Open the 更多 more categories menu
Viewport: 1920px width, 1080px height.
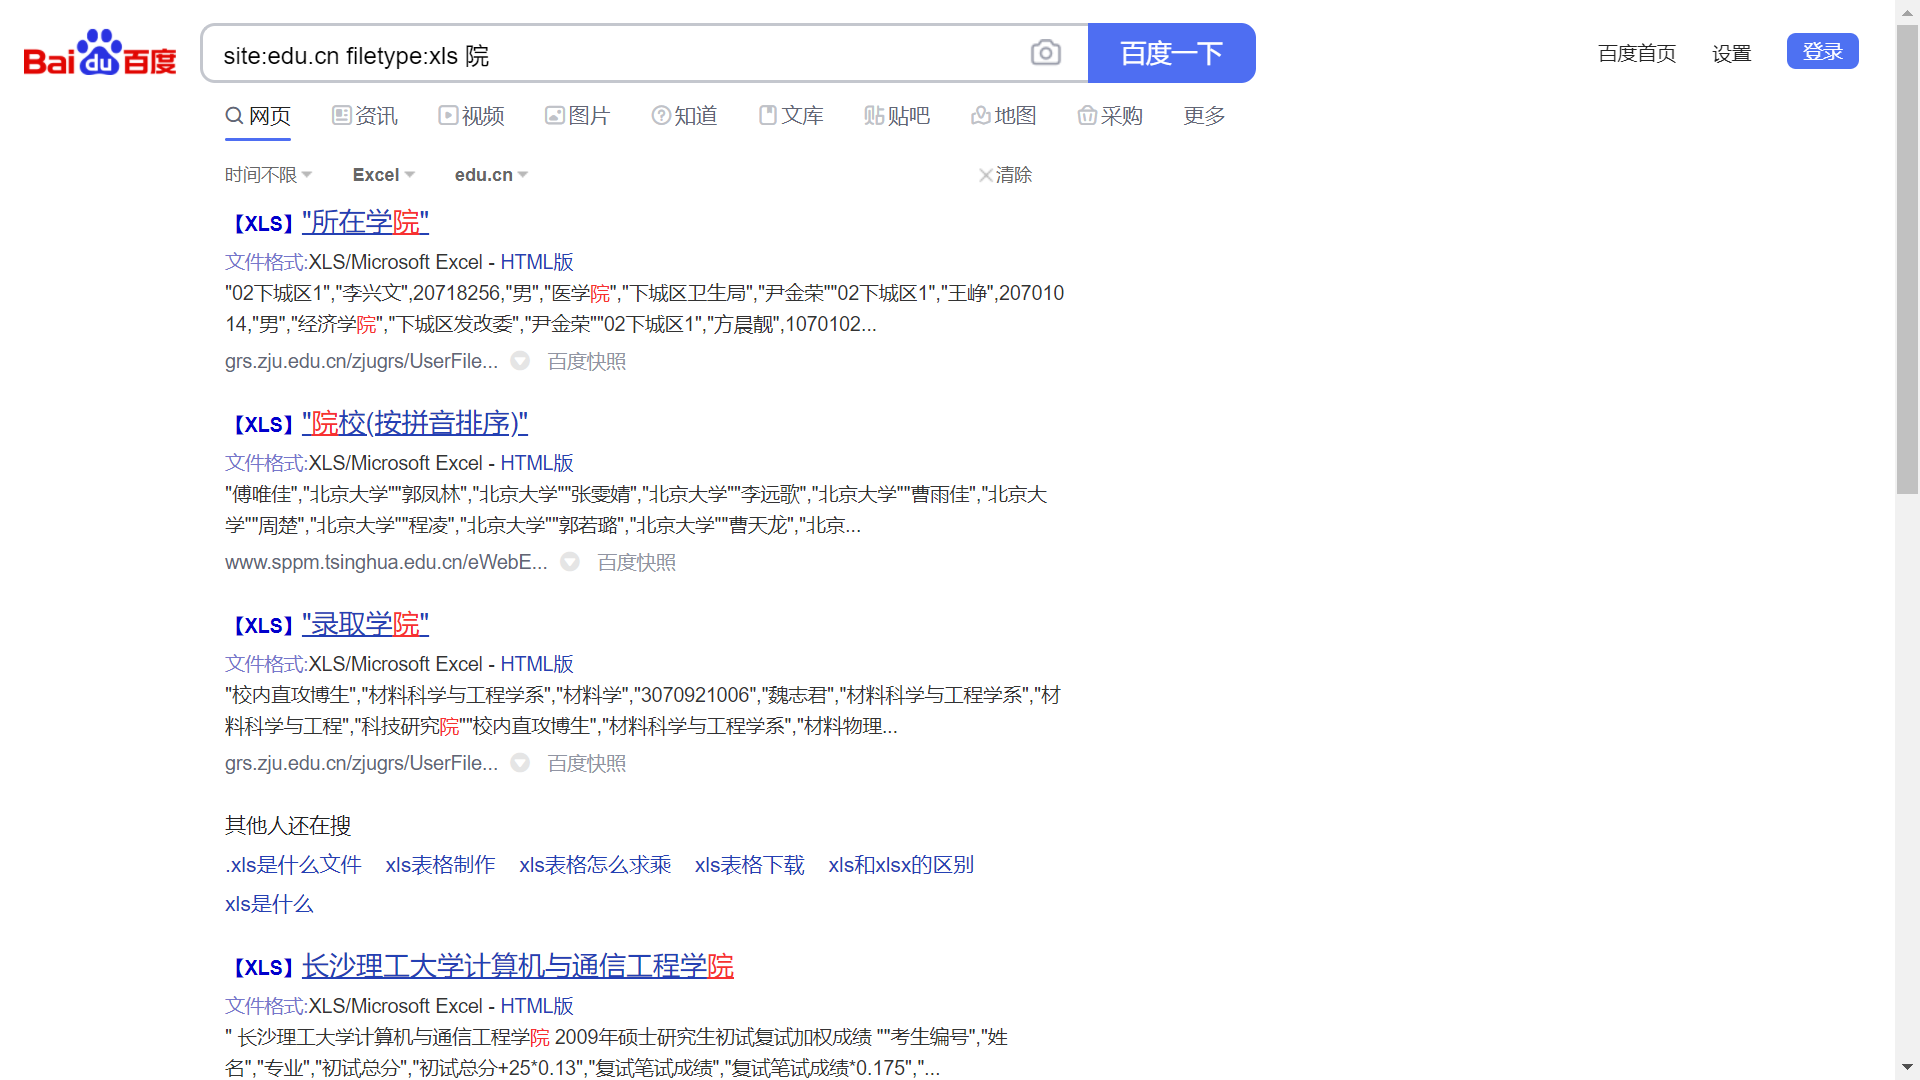1204,116
